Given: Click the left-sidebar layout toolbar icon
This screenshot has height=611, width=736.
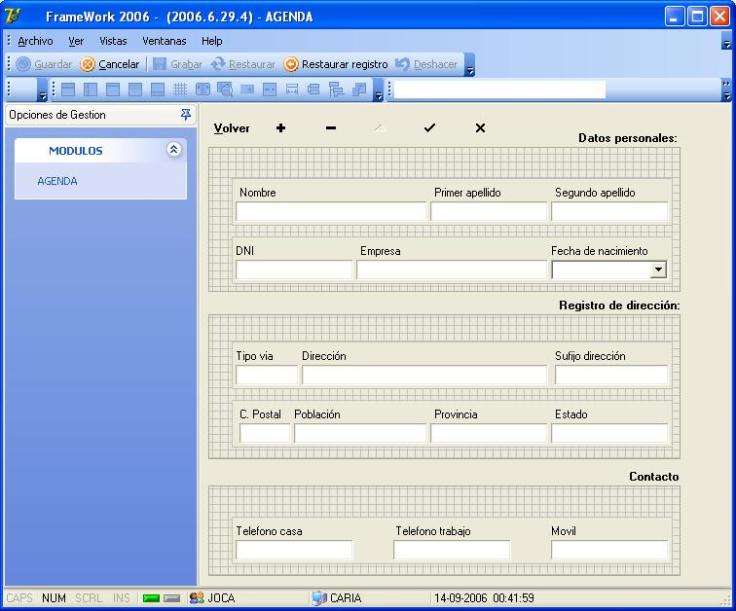Looking at the screenshot, I should [90, 89].
